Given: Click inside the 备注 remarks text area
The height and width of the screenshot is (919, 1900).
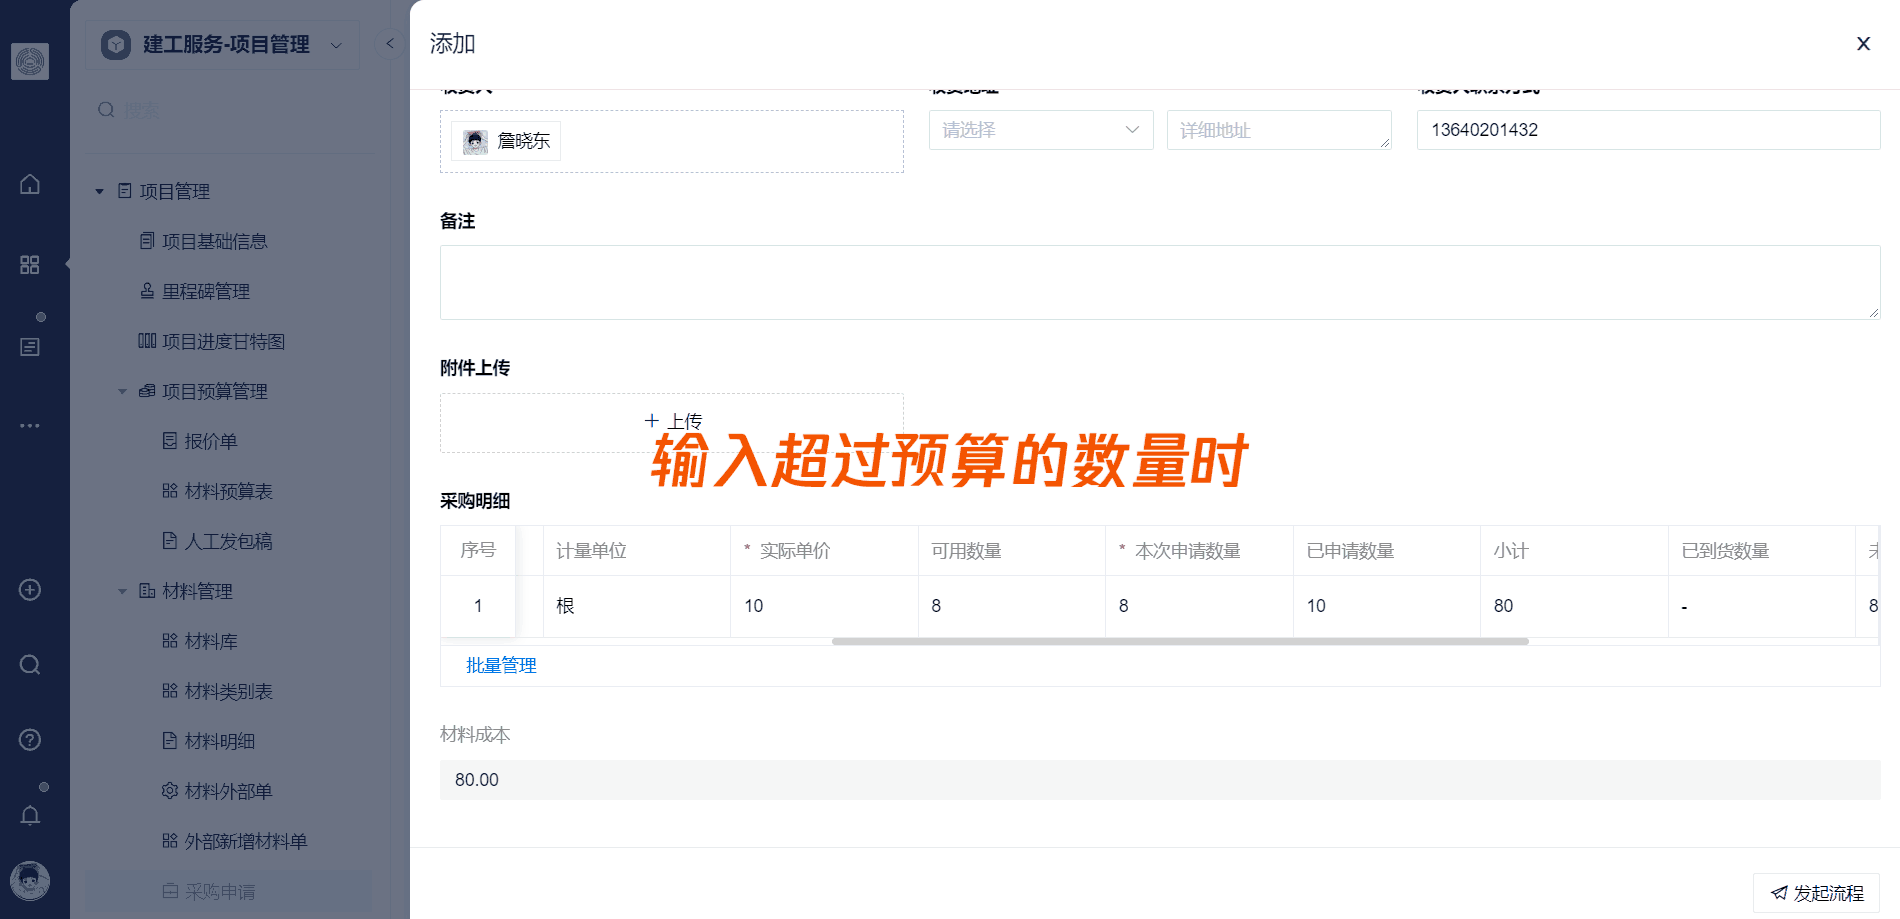Looking at the screenshot, I should (x=1158, y=282).
